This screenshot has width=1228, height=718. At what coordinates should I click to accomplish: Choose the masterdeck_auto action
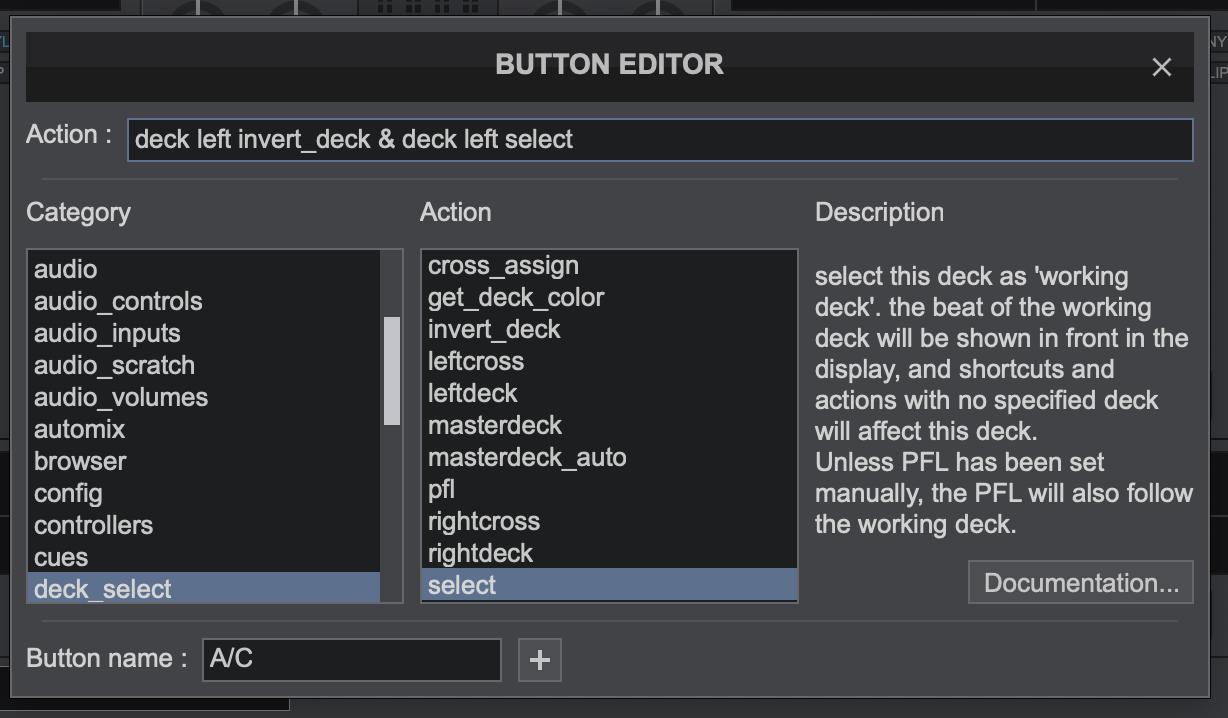[609, 457]
